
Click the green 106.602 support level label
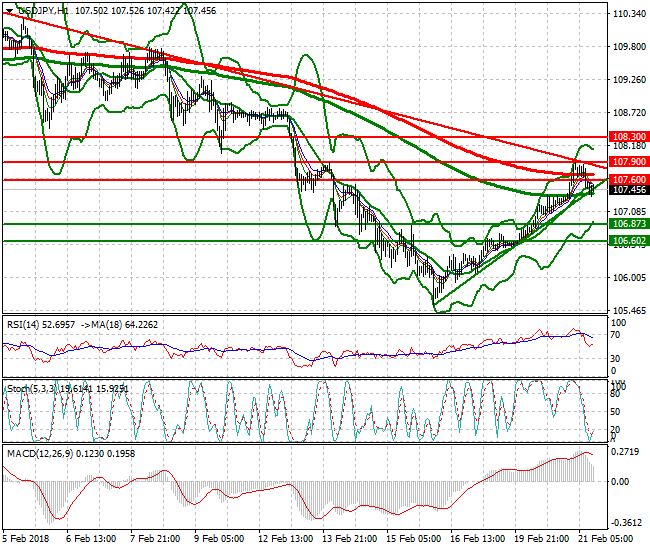tap(629, 241)
